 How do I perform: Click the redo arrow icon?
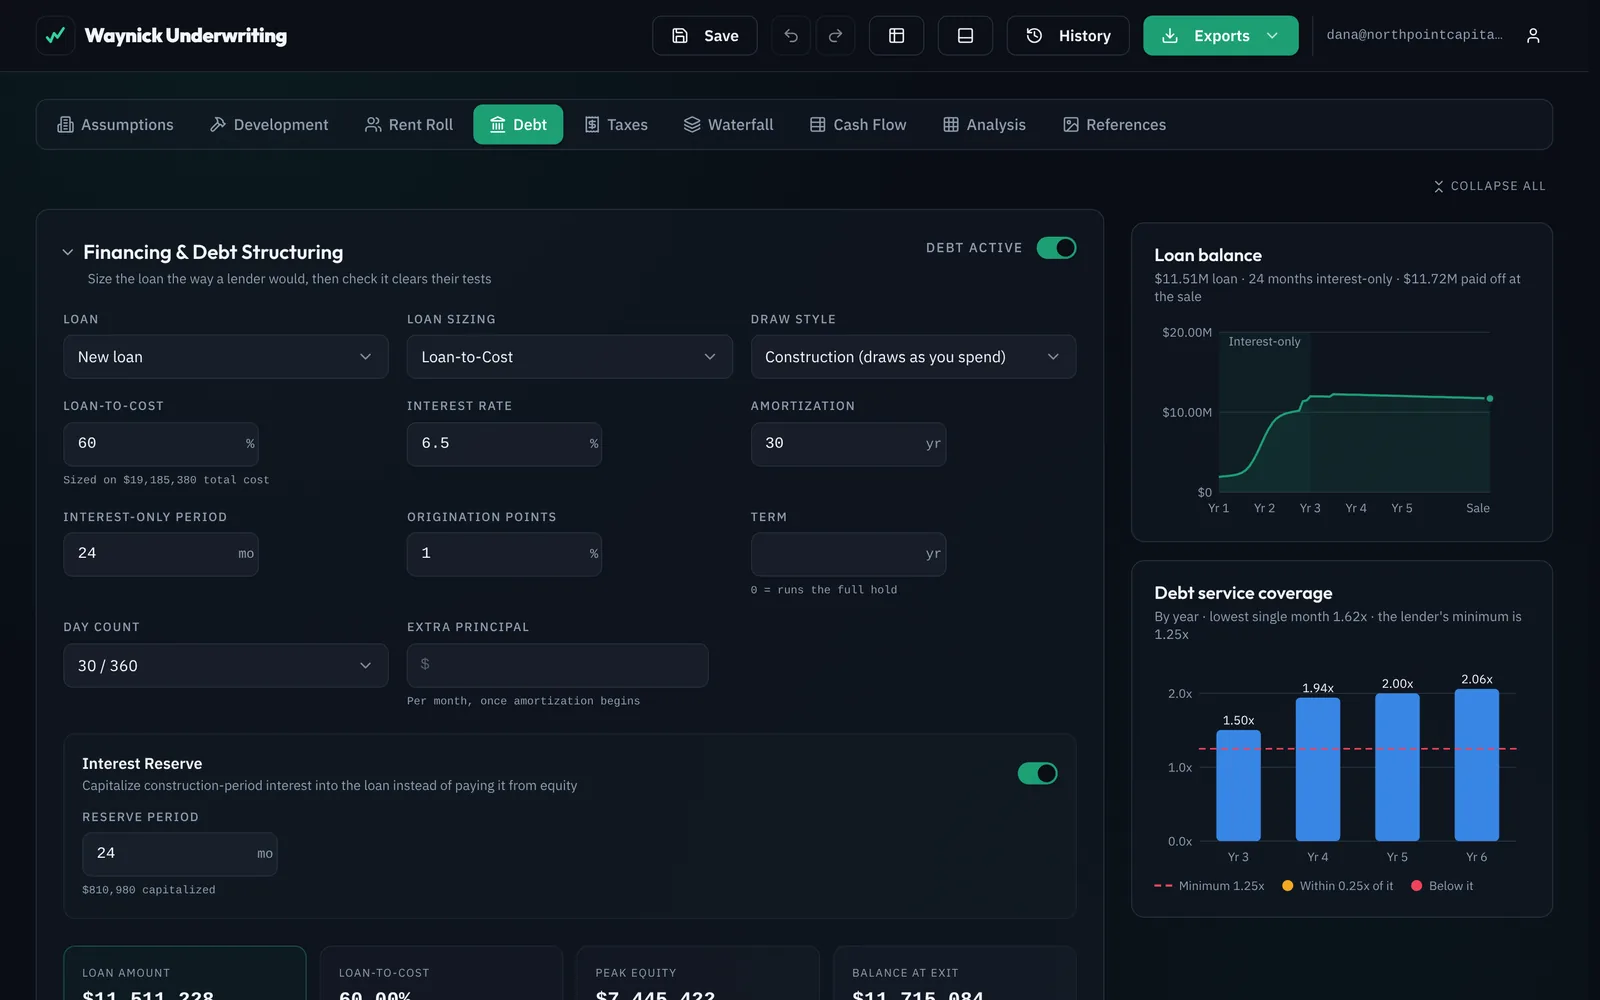835,36
